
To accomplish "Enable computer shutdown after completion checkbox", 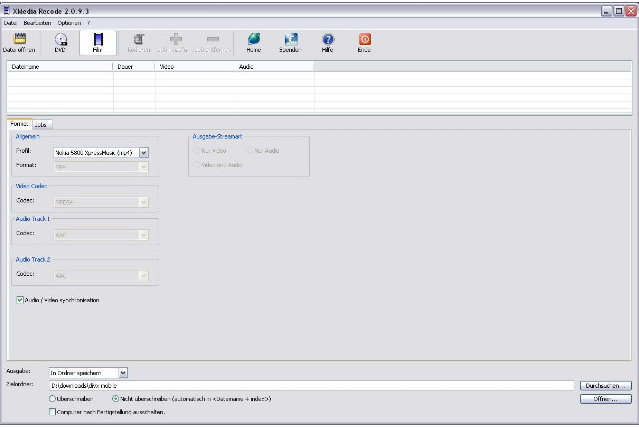I will pyautogui.click(x=52, y=412).
